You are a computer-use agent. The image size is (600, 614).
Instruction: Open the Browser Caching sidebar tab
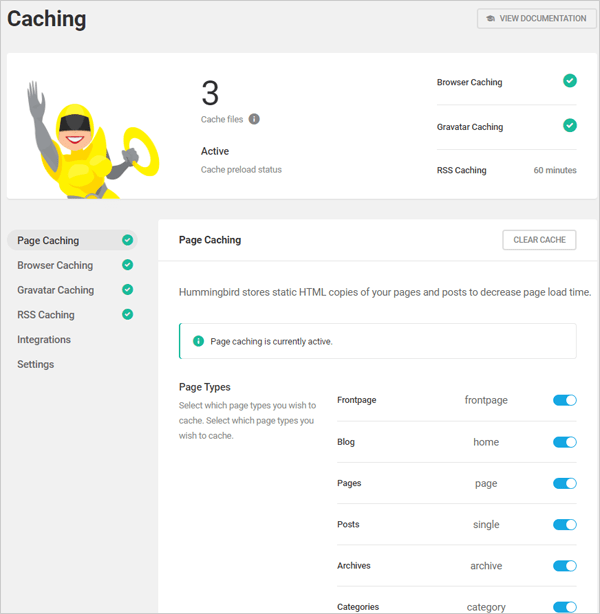click(x=55, y=265)
